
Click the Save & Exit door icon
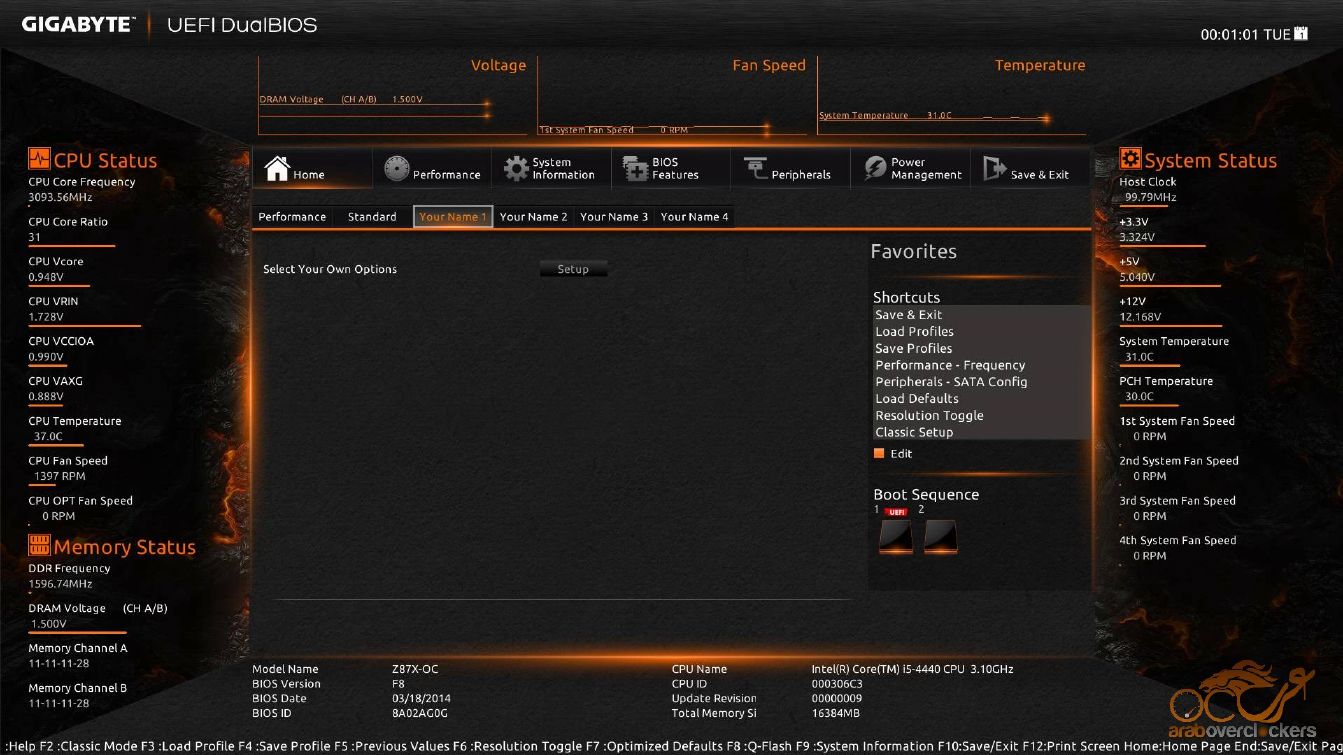[x=994, y=169]
